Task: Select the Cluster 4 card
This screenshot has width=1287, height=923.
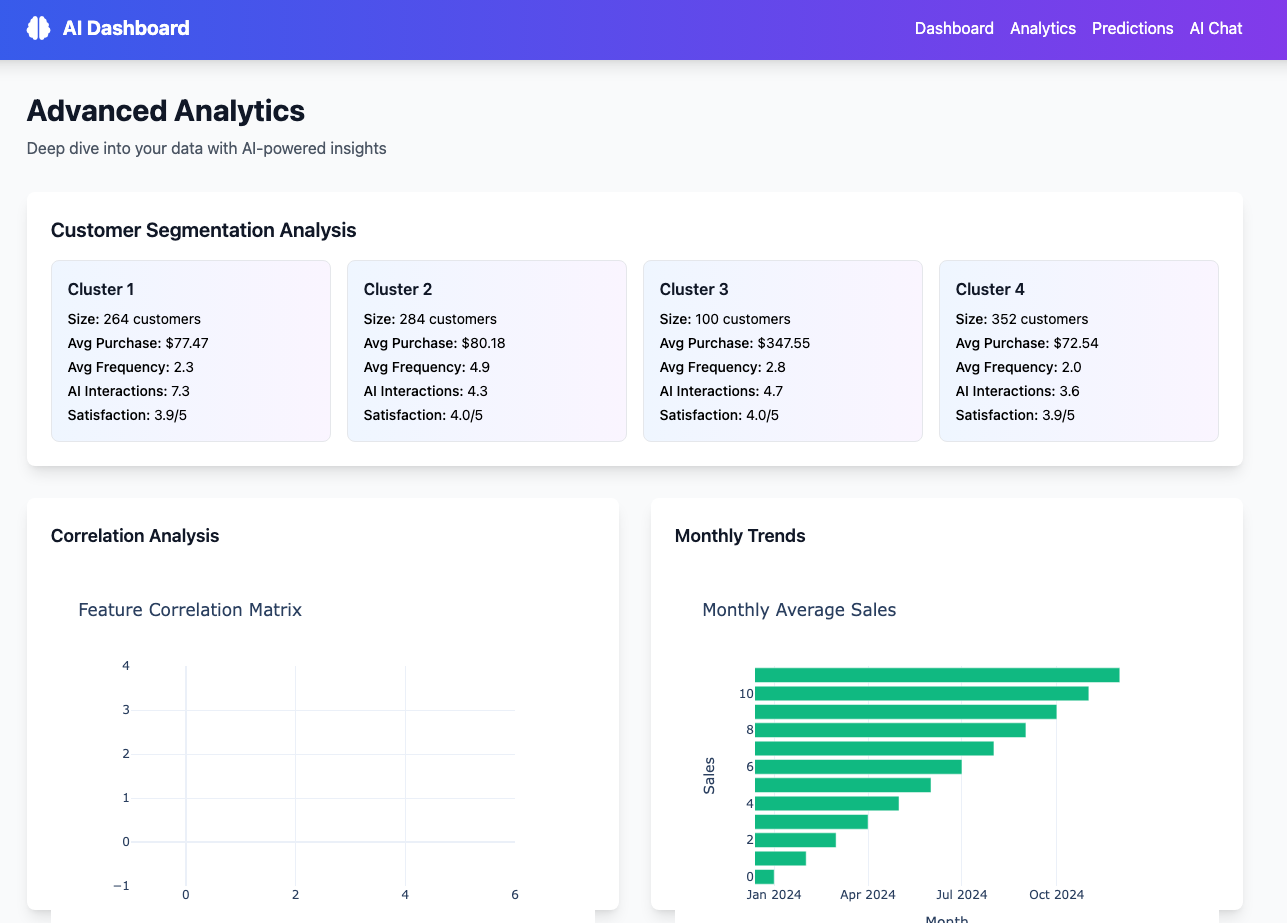Action: [1078, 351]
